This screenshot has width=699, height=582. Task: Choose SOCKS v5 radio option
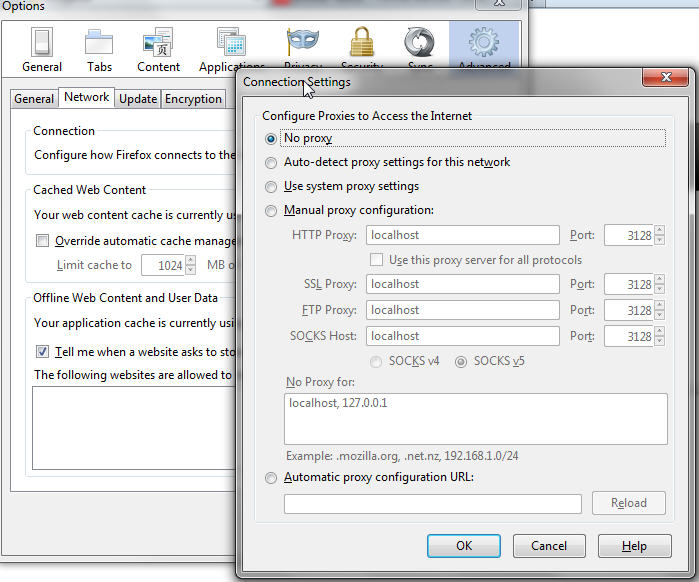(461, 361)
